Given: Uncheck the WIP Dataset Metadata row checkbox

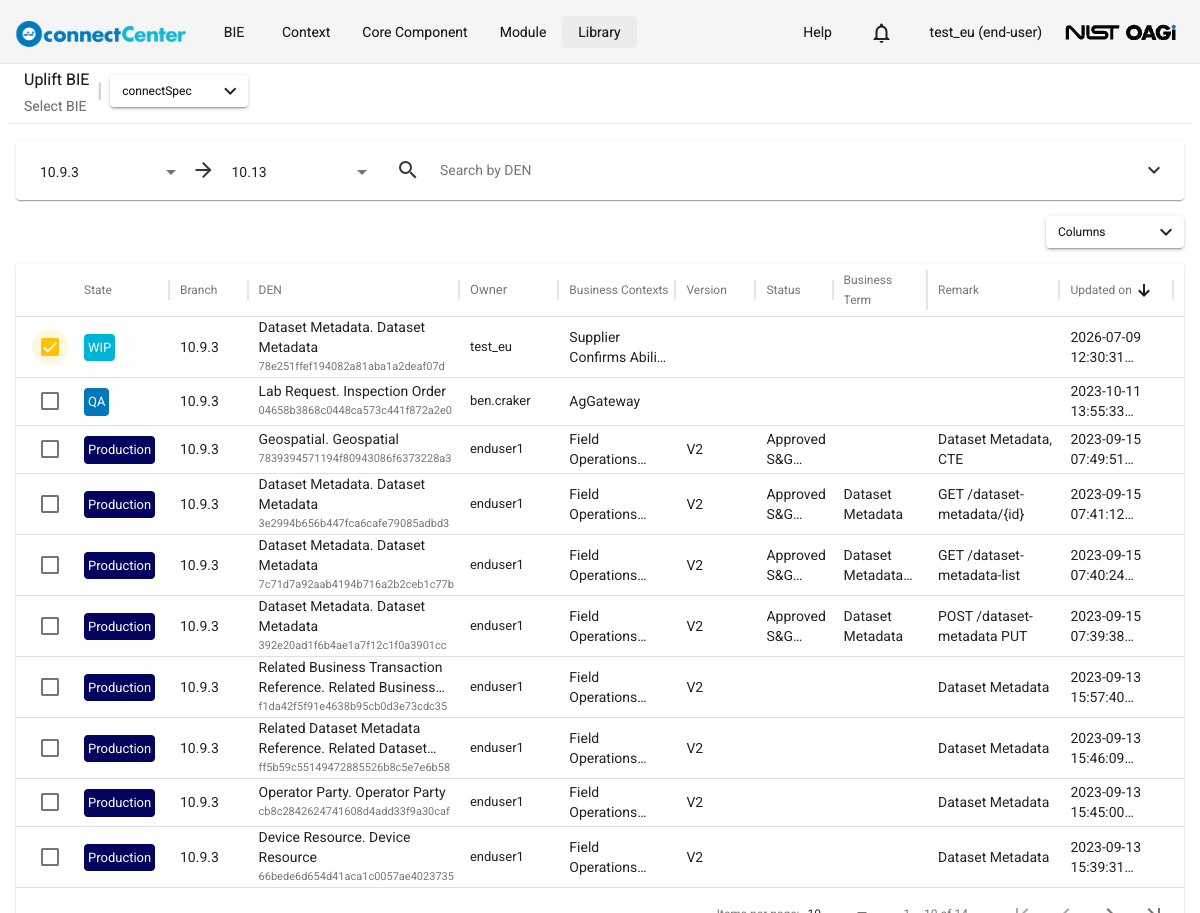Looking at the screenshot, I should pos(50,347).
